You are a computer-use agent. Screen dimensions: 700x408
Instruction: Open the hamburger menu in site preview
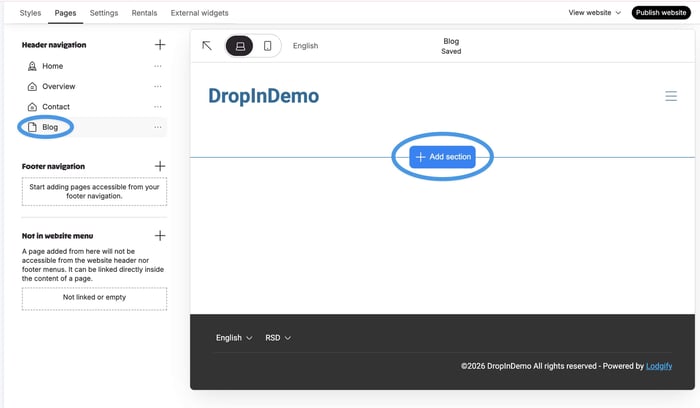click(x=671, y=96)
